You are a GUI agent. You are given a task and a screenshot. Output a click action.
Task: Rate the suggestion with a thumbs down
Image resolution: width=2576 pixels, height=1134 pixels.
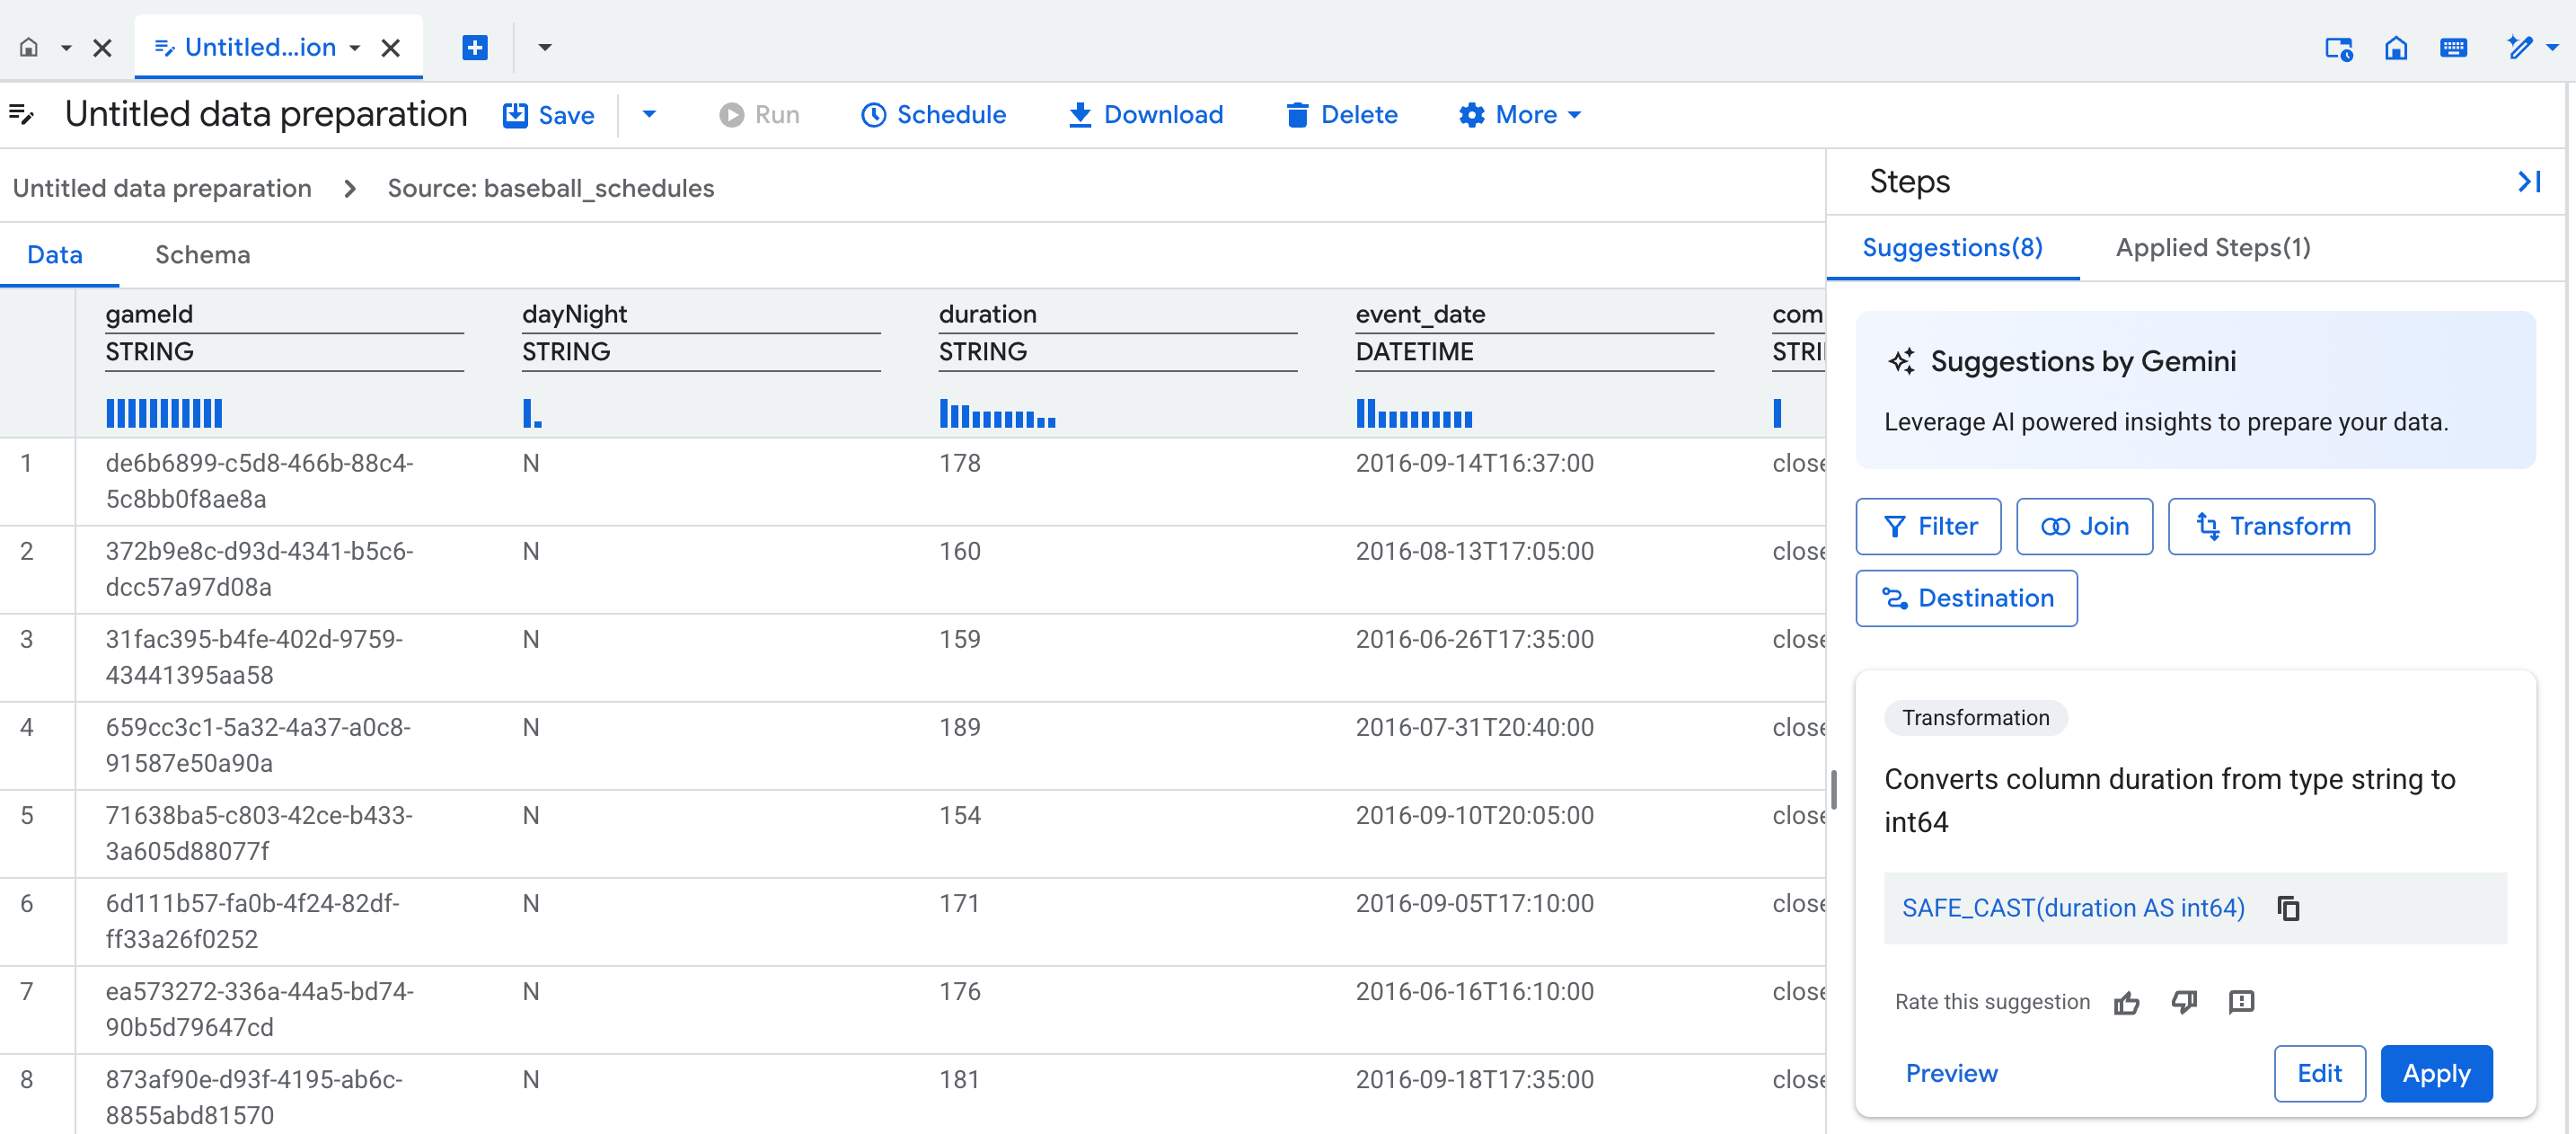pos(2184,1002)
